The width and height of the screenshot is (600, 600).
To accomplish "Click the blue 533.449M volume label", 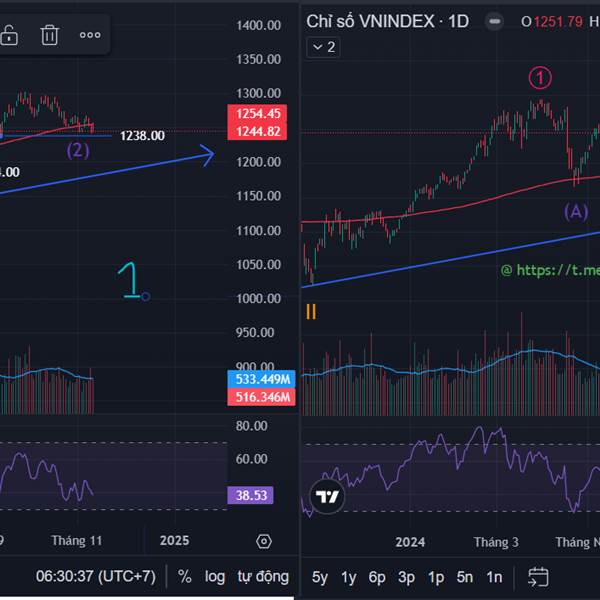I will click(262, 379).
